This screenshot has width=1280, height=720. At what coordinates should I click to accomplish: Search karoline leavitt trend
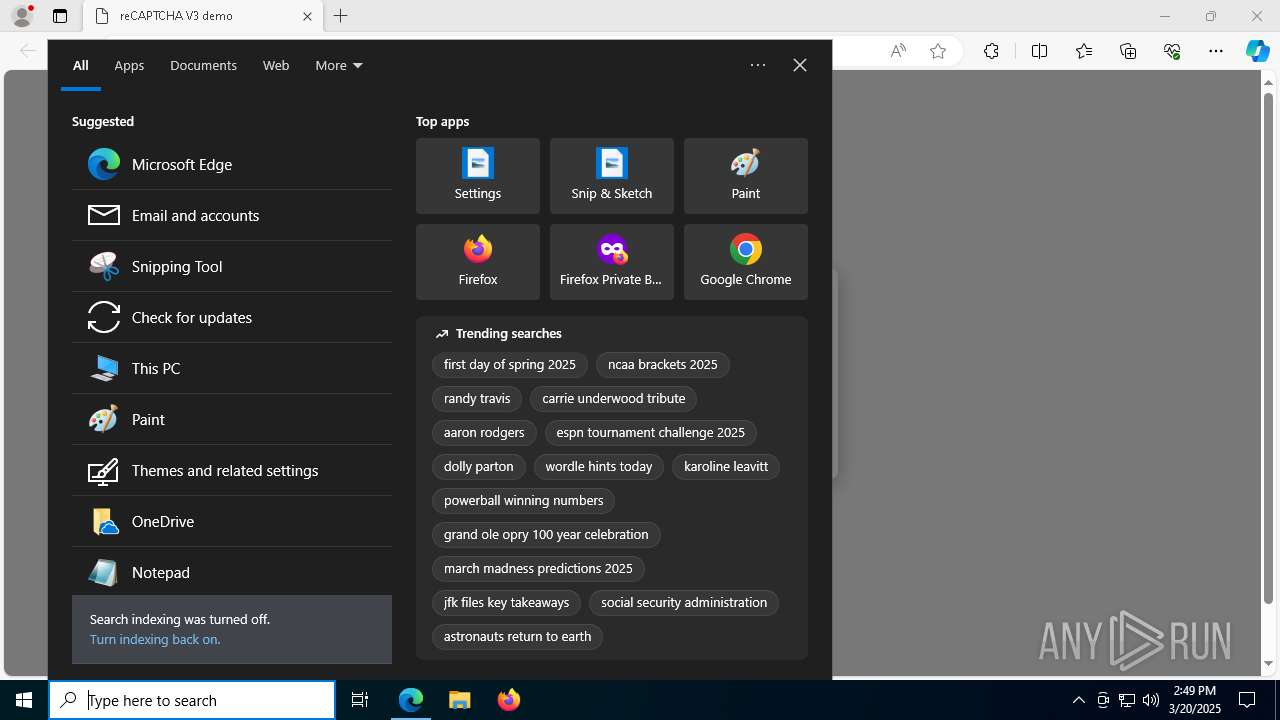coord(726,466)
